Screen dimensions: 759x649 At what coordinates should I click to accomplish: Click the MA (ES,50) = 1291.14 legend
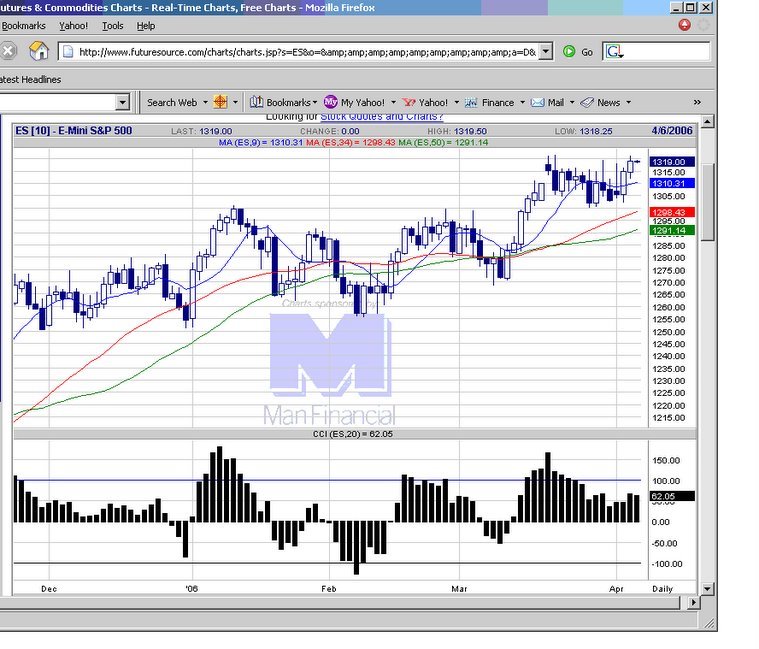pyautogui.click(x=443, y=143)
